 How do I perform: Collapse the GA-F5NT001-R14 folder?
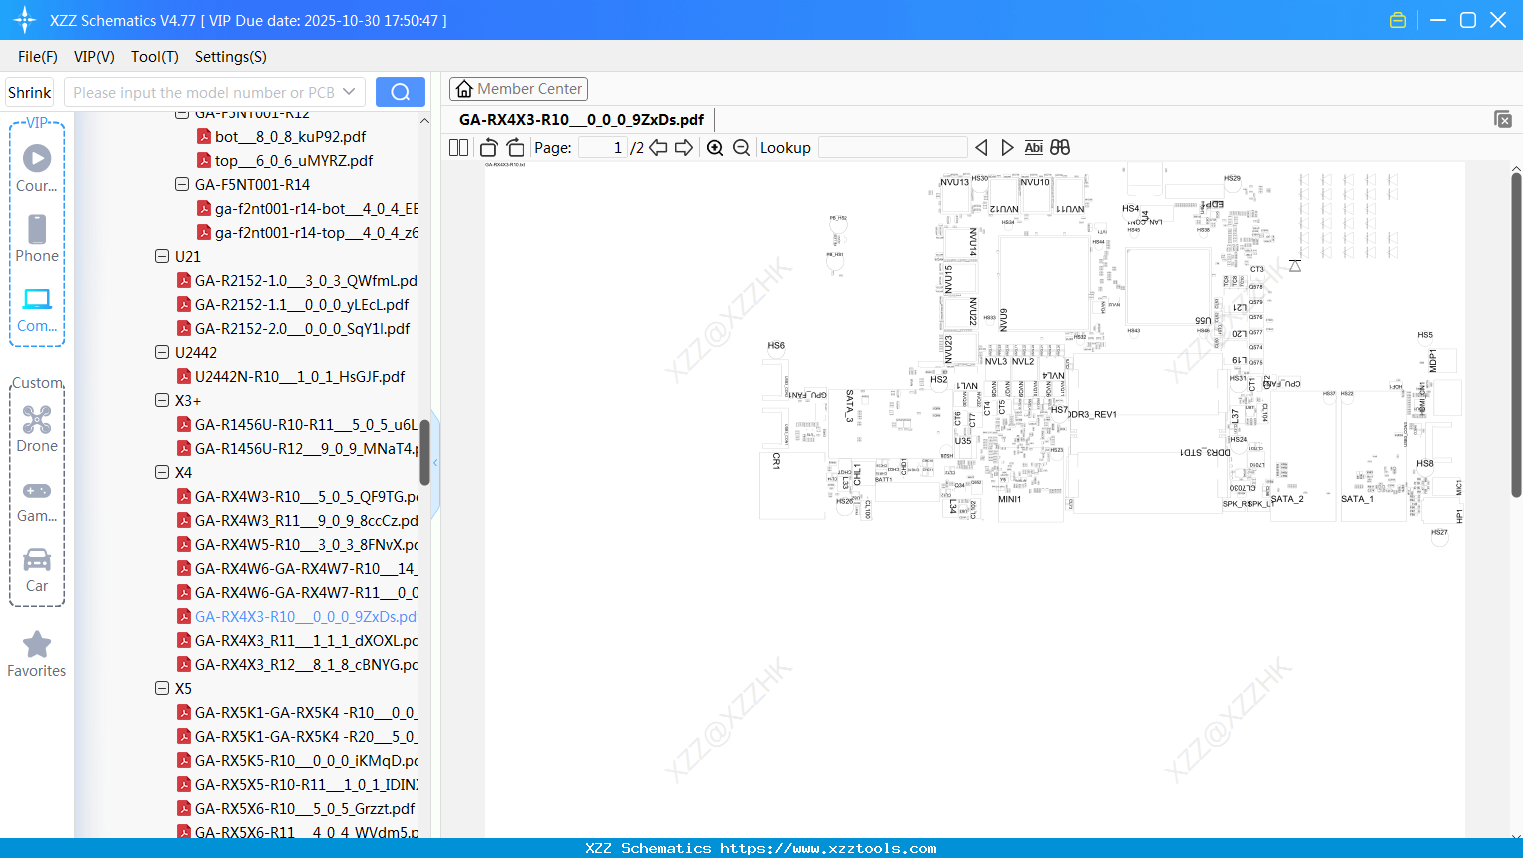coord(182,184)
